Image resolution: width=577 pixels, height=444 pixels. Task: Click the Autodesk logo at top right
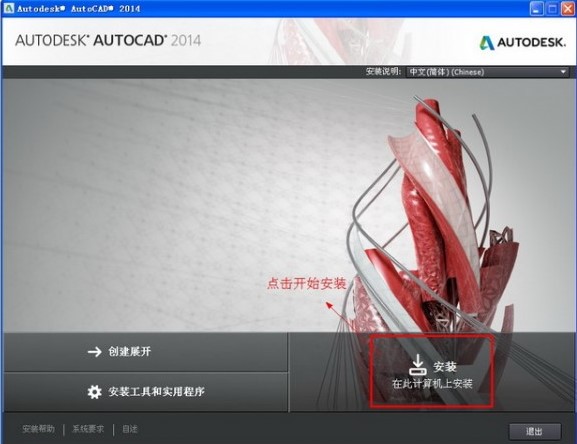[x=523, y=43]
